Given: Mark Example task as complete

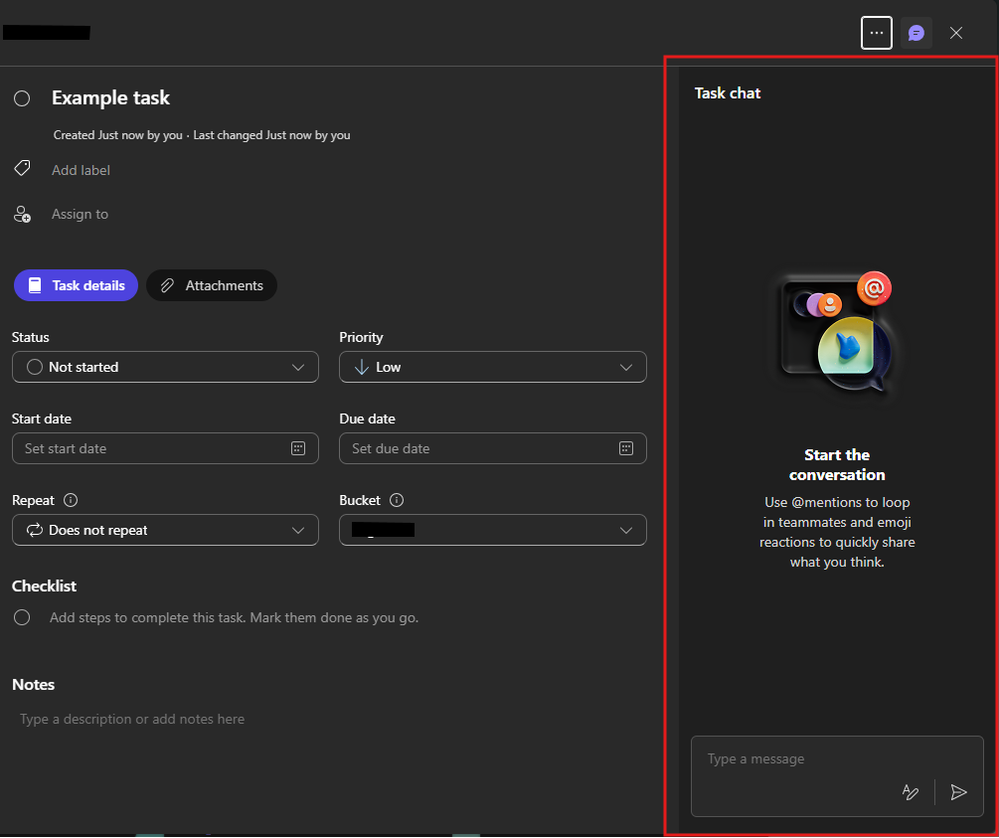Looking at the screenshot, I should [22, 98].
